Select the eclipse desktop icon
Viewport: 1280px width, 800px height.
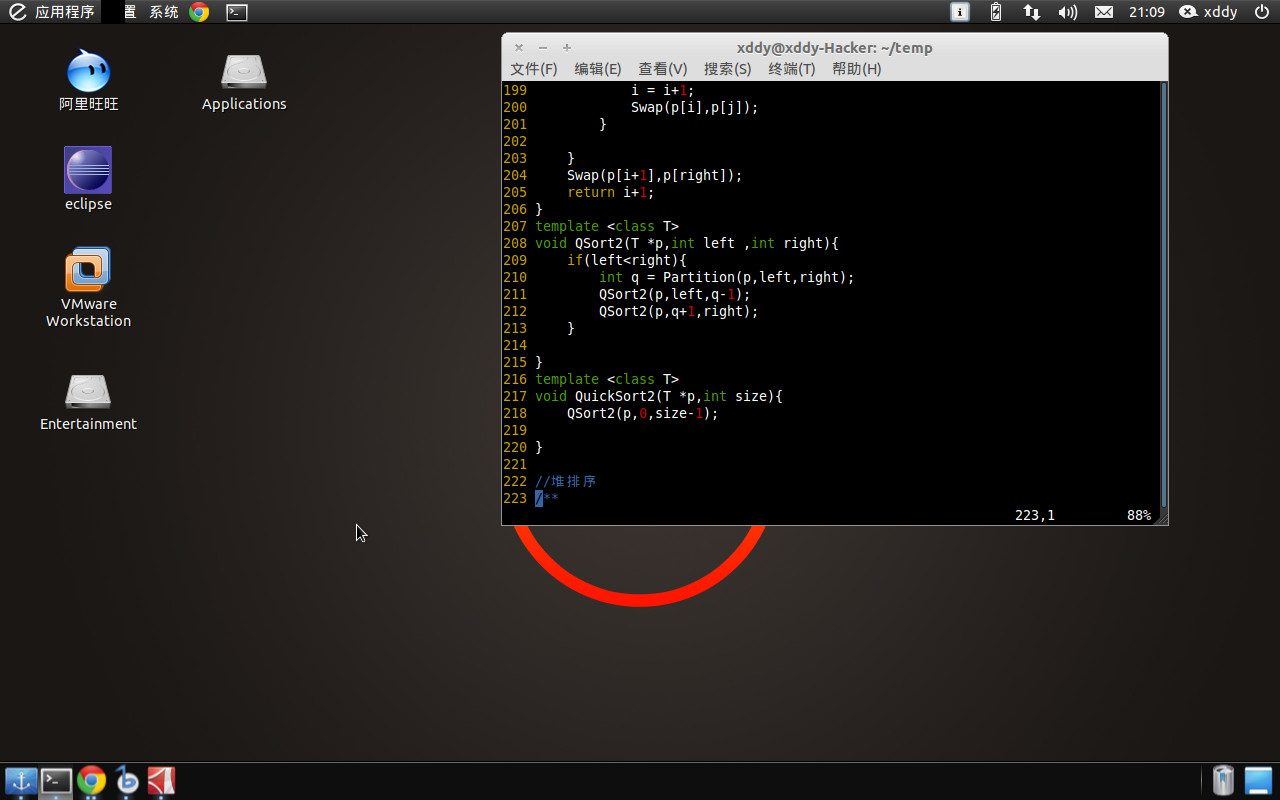[88, 180]
